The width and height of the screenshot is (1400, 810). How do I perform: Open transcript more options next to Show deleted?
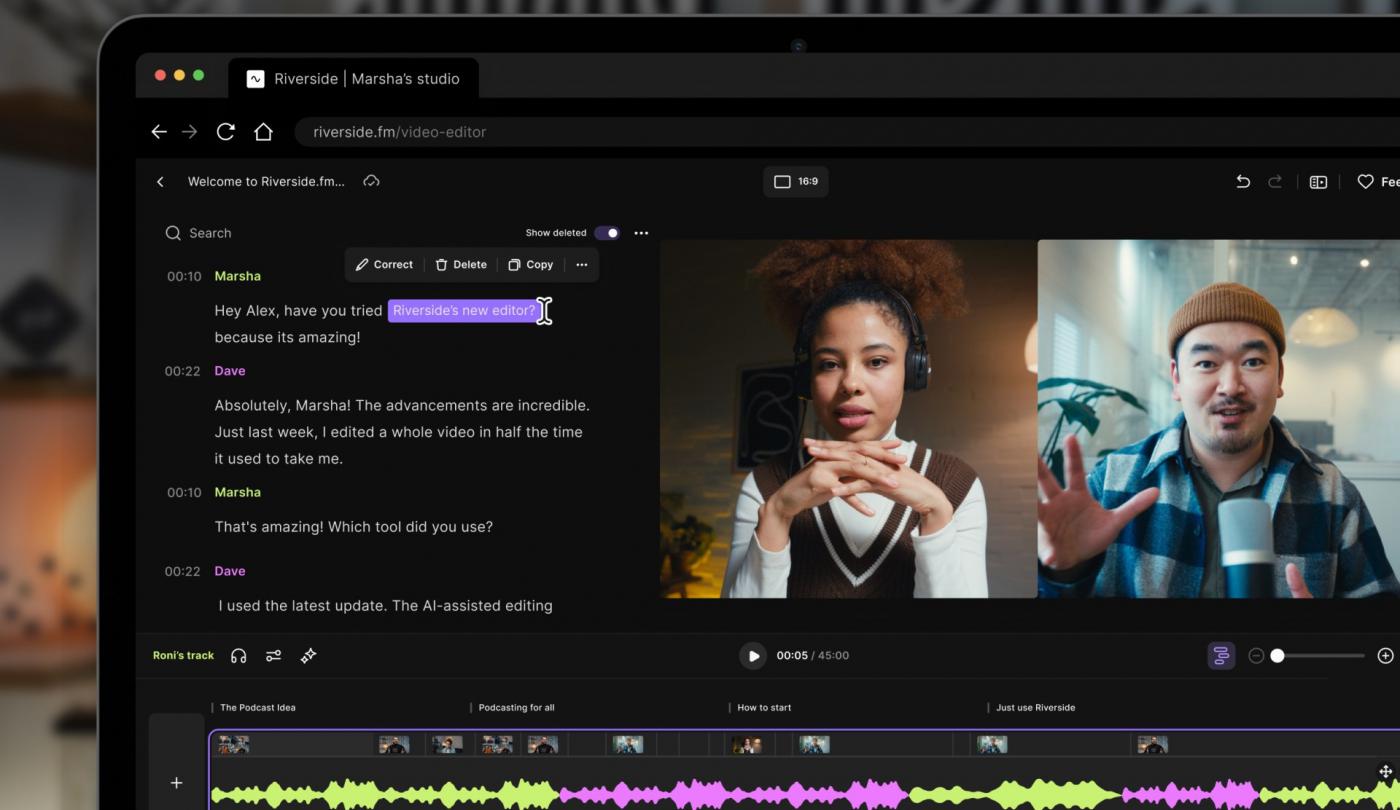[641, 233]
